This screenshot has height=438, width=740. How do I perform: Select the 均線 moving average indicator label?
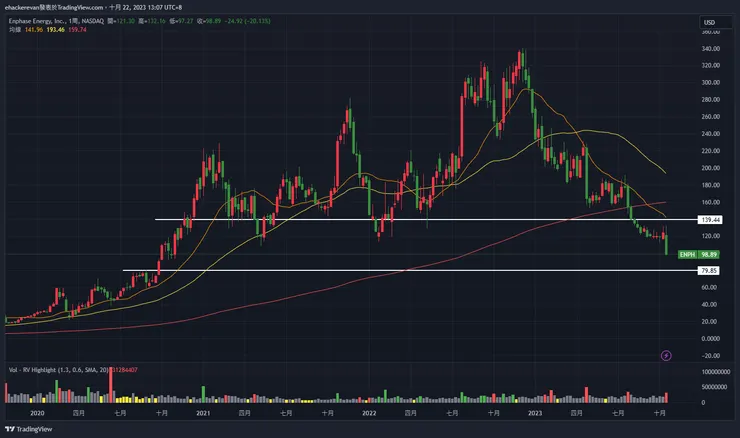(x=15, y=29)
